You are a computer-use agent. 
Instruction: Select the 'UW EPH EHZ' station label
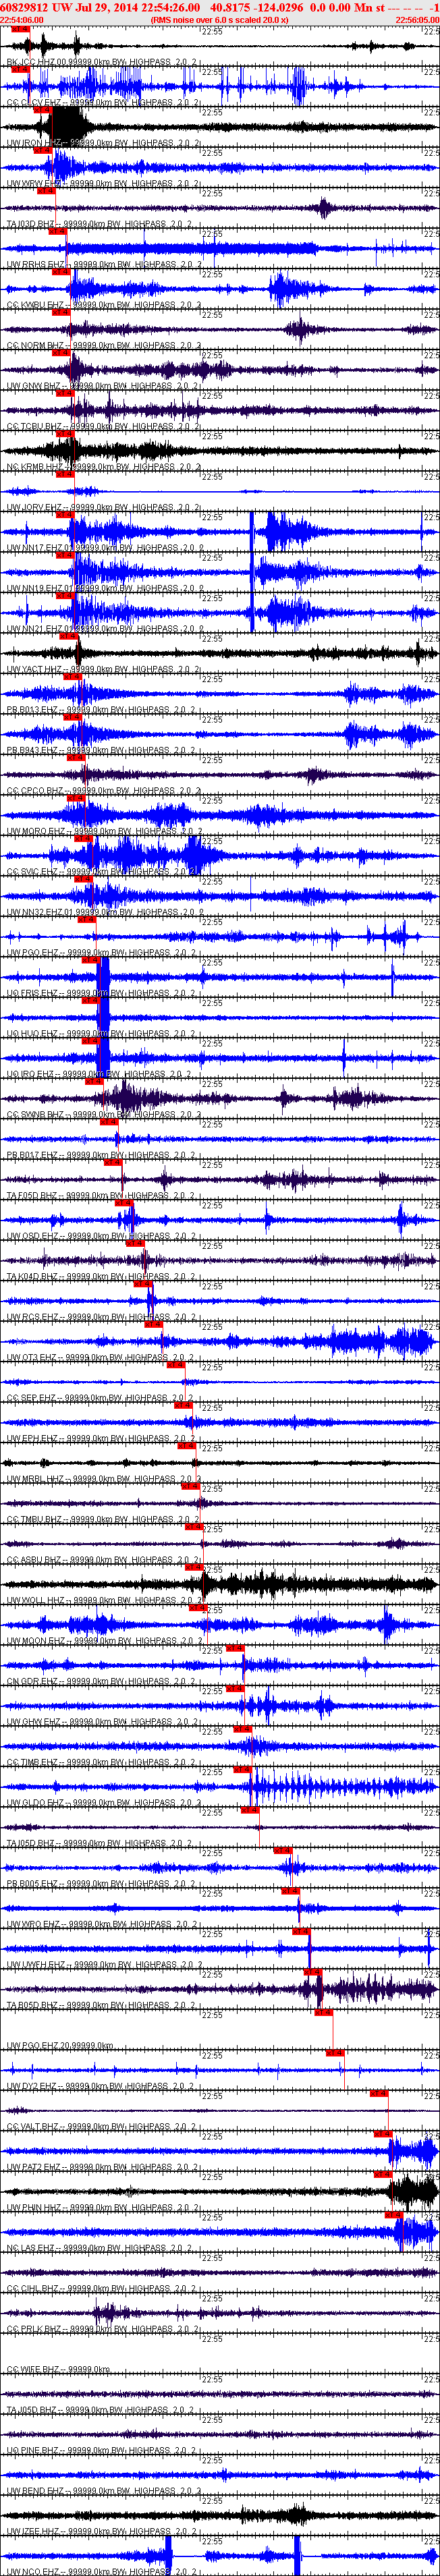pyautogui.click(x=32, y=1438)
